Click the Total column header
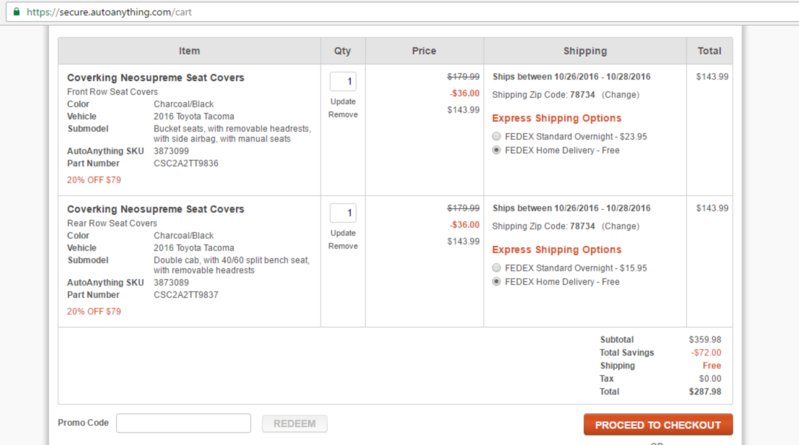 [709, 51]
